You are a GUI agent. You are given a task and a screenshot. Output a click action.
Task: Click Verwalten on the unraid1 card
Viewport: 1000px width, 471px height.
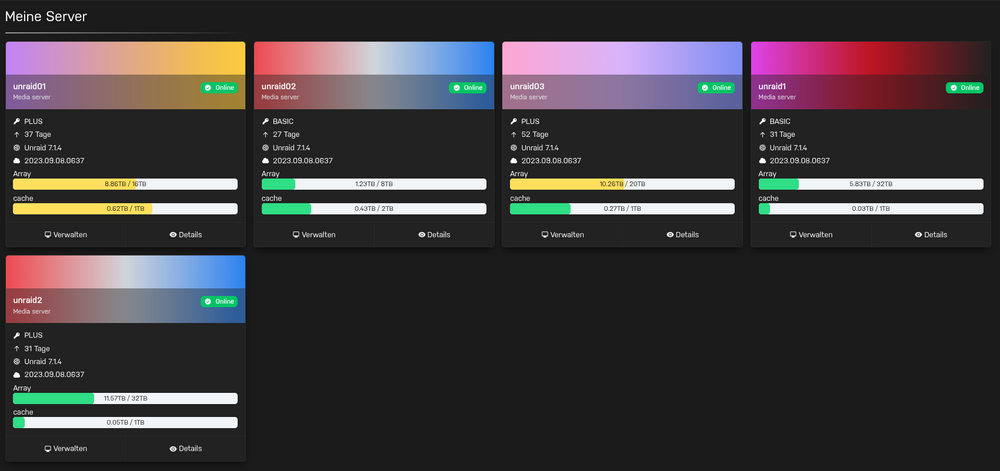pyautogui.click(x=811, y=235)
